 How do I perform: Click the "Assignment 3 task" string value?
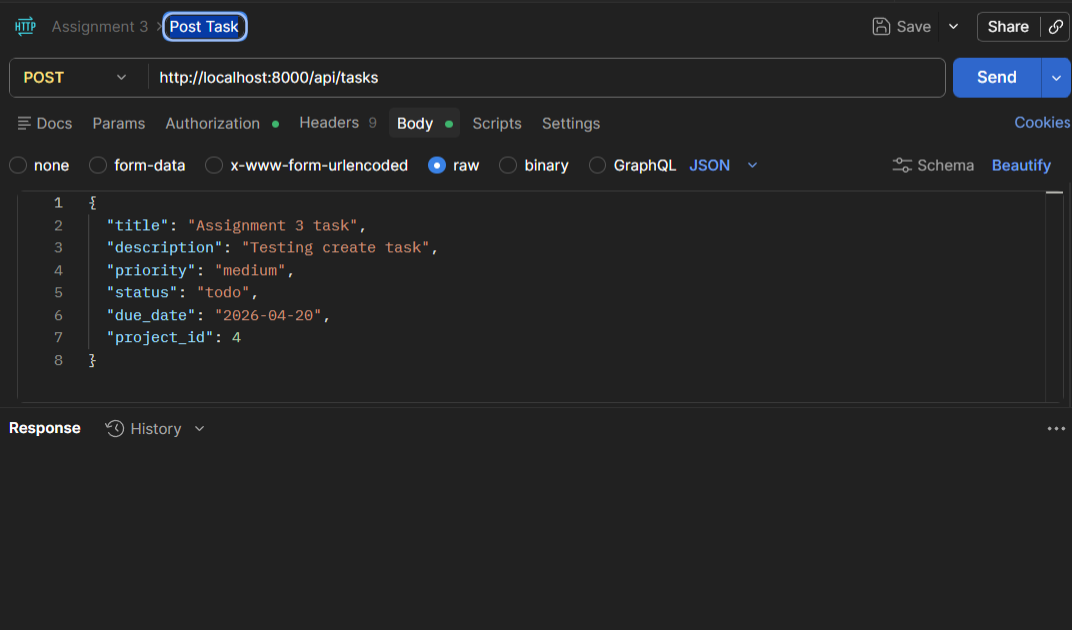point(273,226)
